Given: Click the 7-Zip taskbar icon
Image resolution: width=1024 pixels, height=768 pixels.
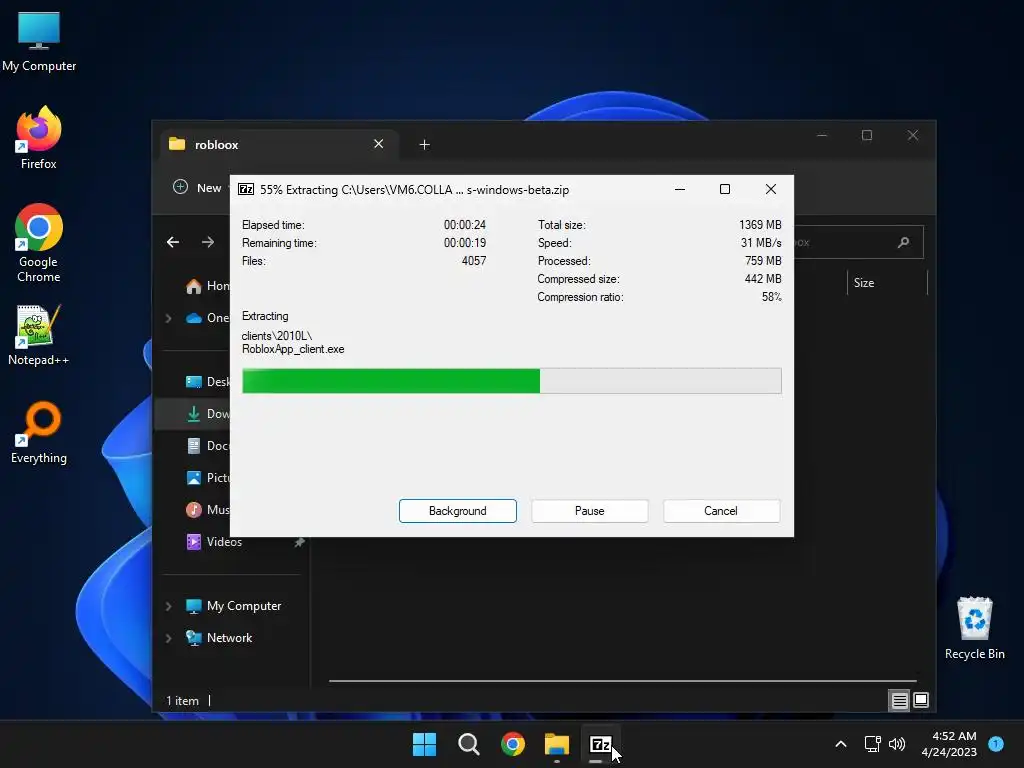Looking at the screenshot, I should click(600, 744).
